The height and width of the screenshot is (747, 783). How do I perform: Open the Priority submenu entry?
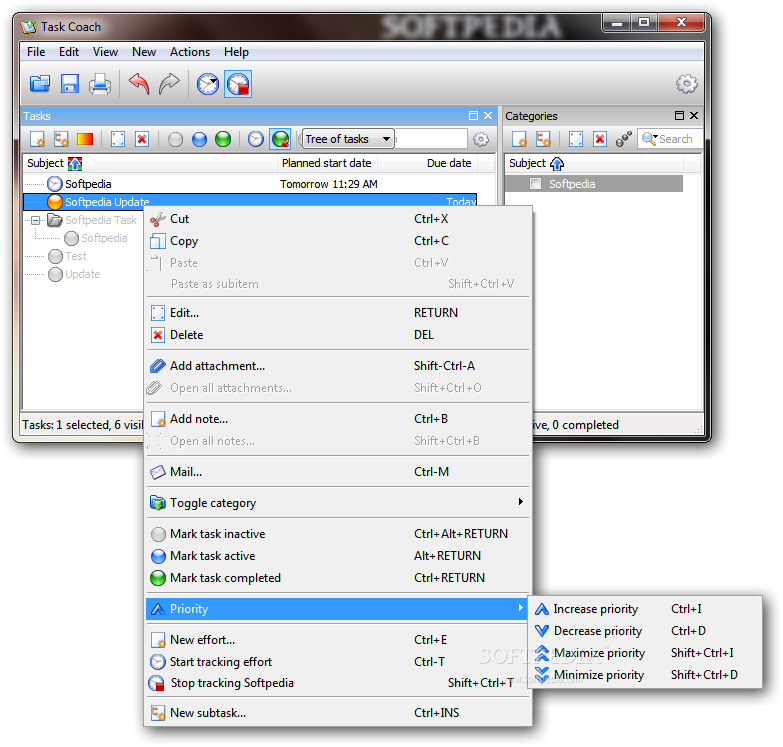tap(338, 609)
